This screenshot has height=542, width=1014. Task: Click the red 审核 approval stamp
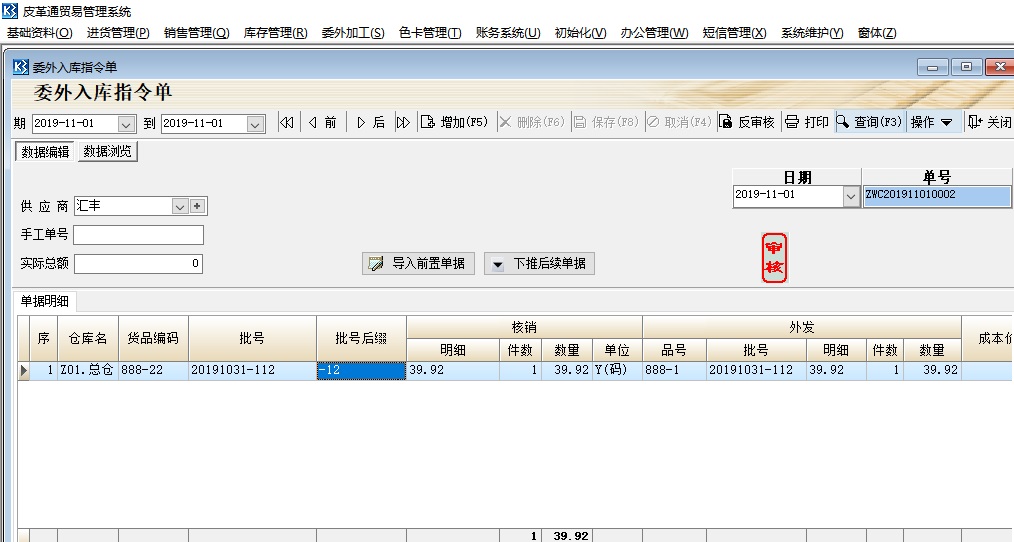click(774, 258)
